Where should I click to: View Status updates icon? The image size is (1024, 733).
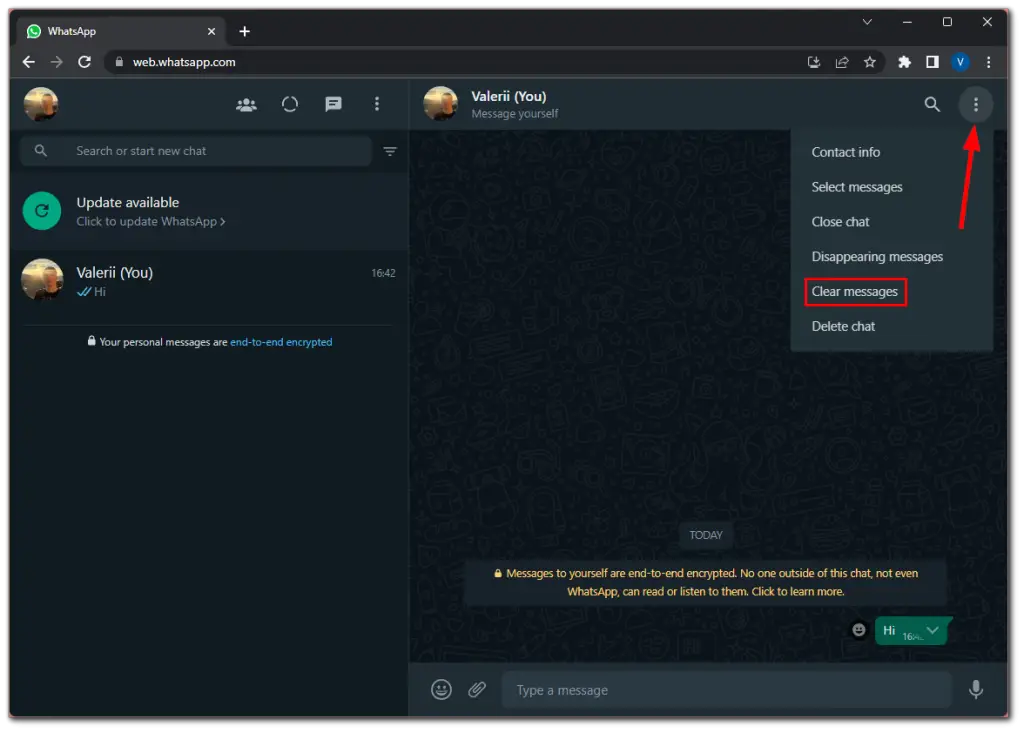289,104
